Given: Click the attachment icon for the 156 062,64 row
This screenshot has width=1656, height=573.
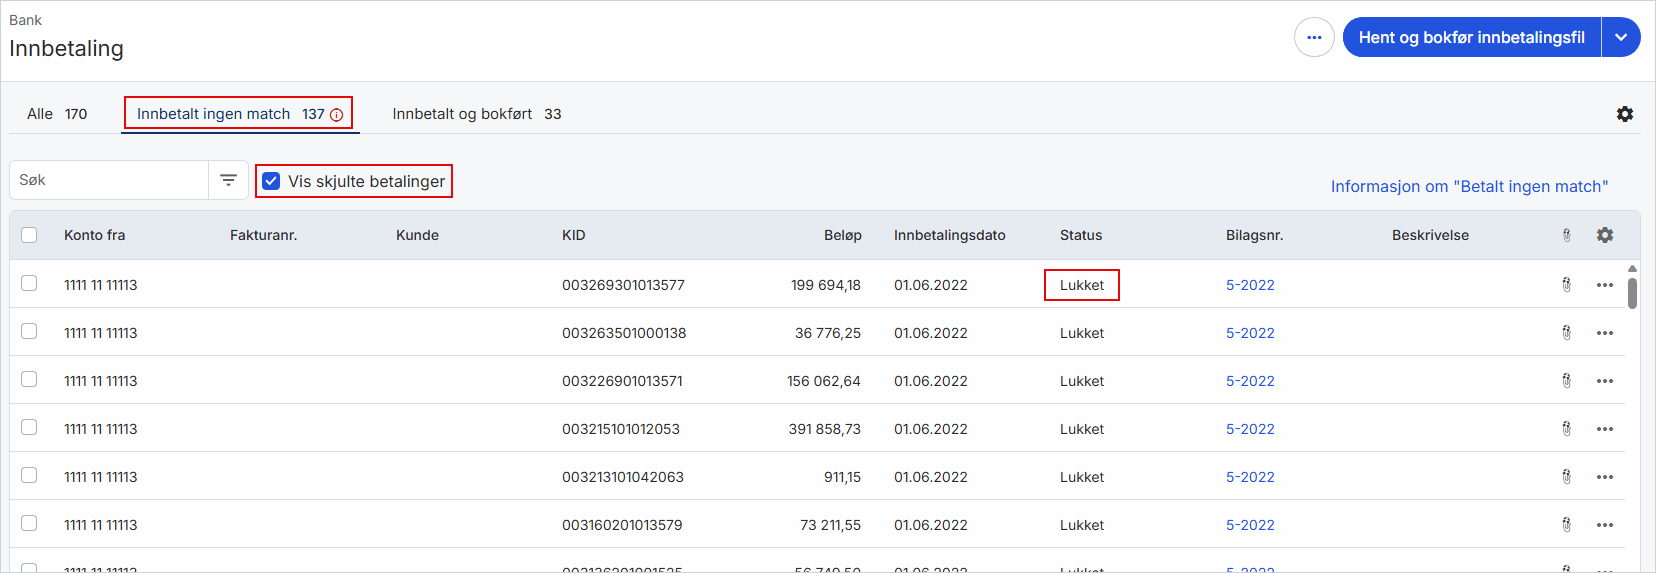Looking at the screenshot, I should click(1567, 381).
